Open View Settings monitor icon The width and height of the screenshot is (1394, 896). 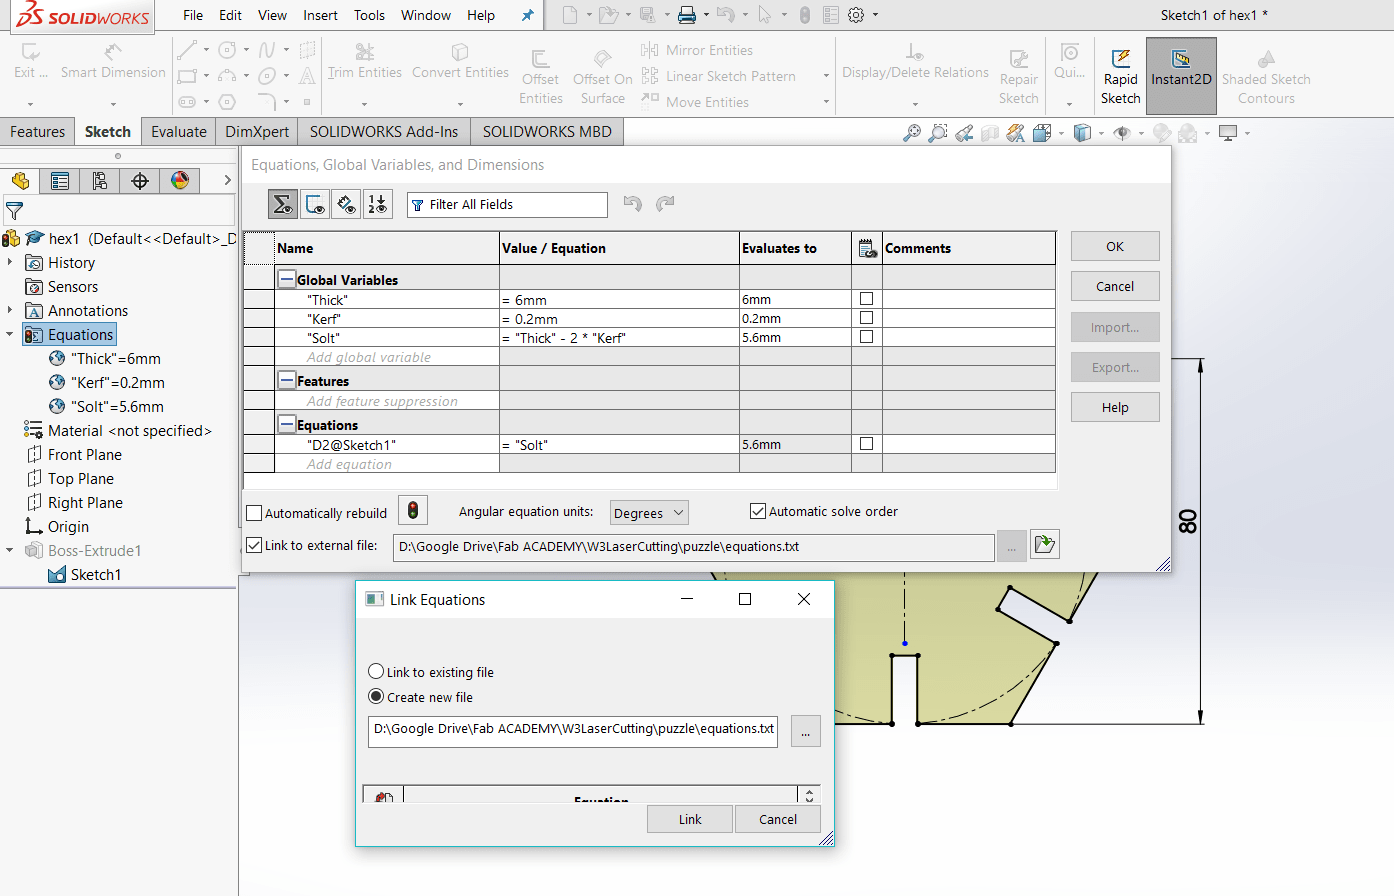tap(1228, 133)
